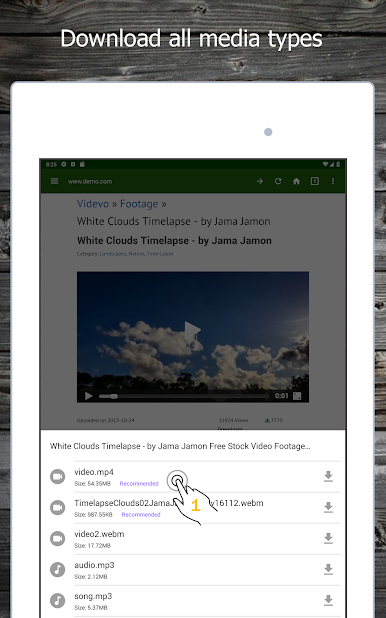Select the audio.mp3 file name
This screenshot has width=386, height=618.
click(94, 565)
